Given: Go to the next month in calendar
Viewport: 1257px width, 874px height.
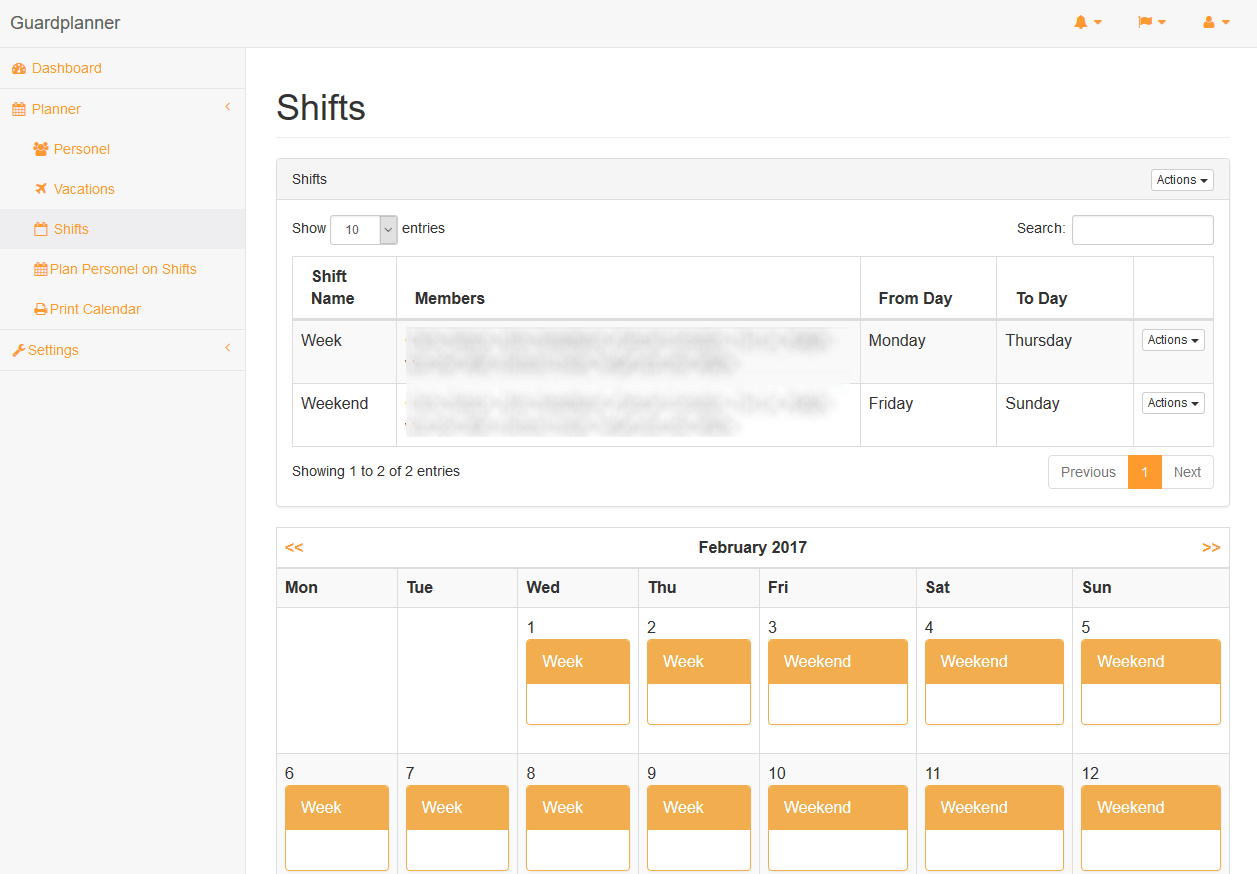Looking at the screenshot, I should [x=1211, y=547].
